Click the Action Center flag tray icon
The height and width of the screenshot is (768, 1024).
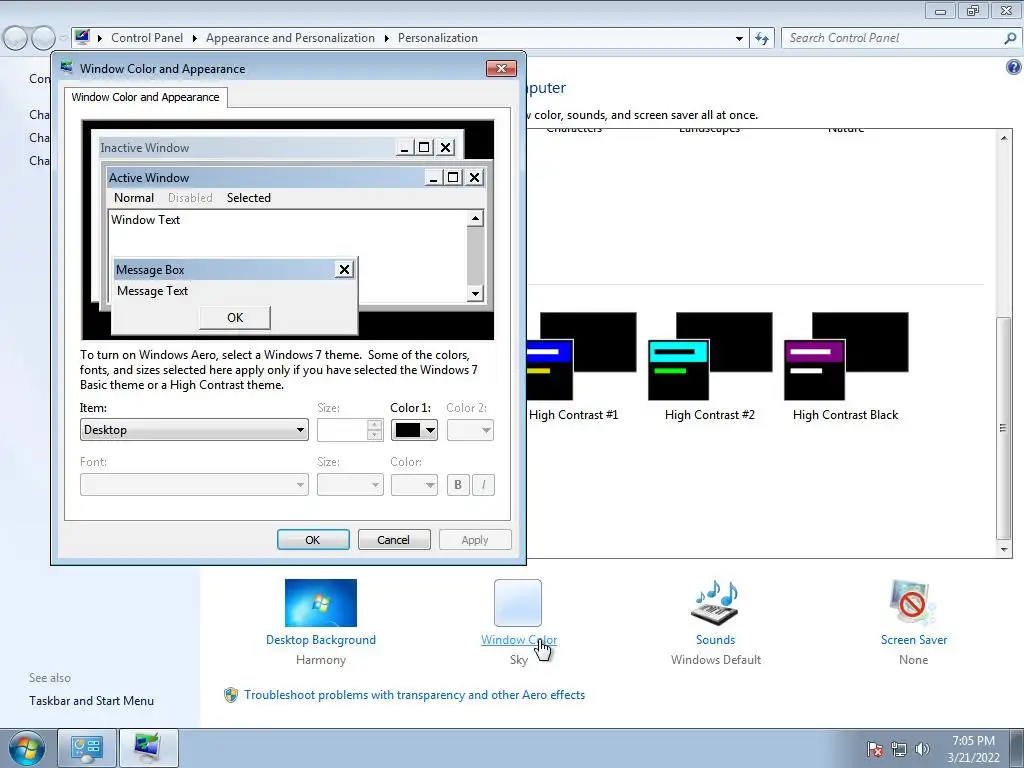tap(874, 749)
